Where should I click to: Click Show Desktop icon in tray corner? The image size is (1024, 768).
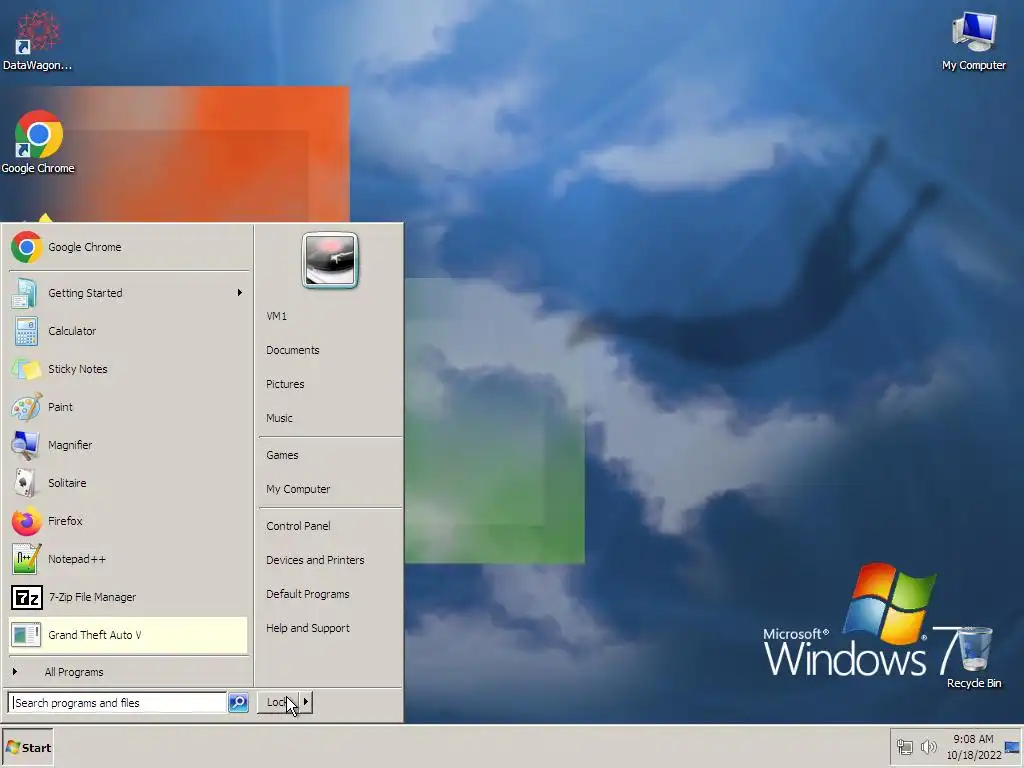pyautogui.click(x=1012, y=747)
